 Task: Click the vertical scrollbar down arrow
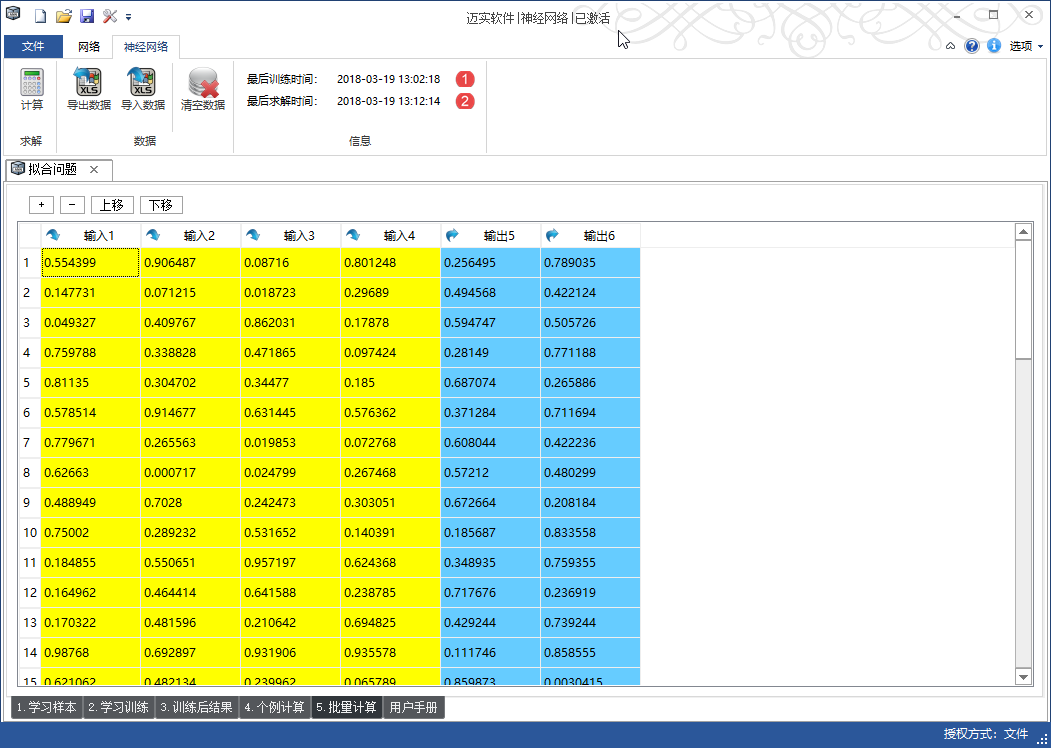pos(1023,677)
